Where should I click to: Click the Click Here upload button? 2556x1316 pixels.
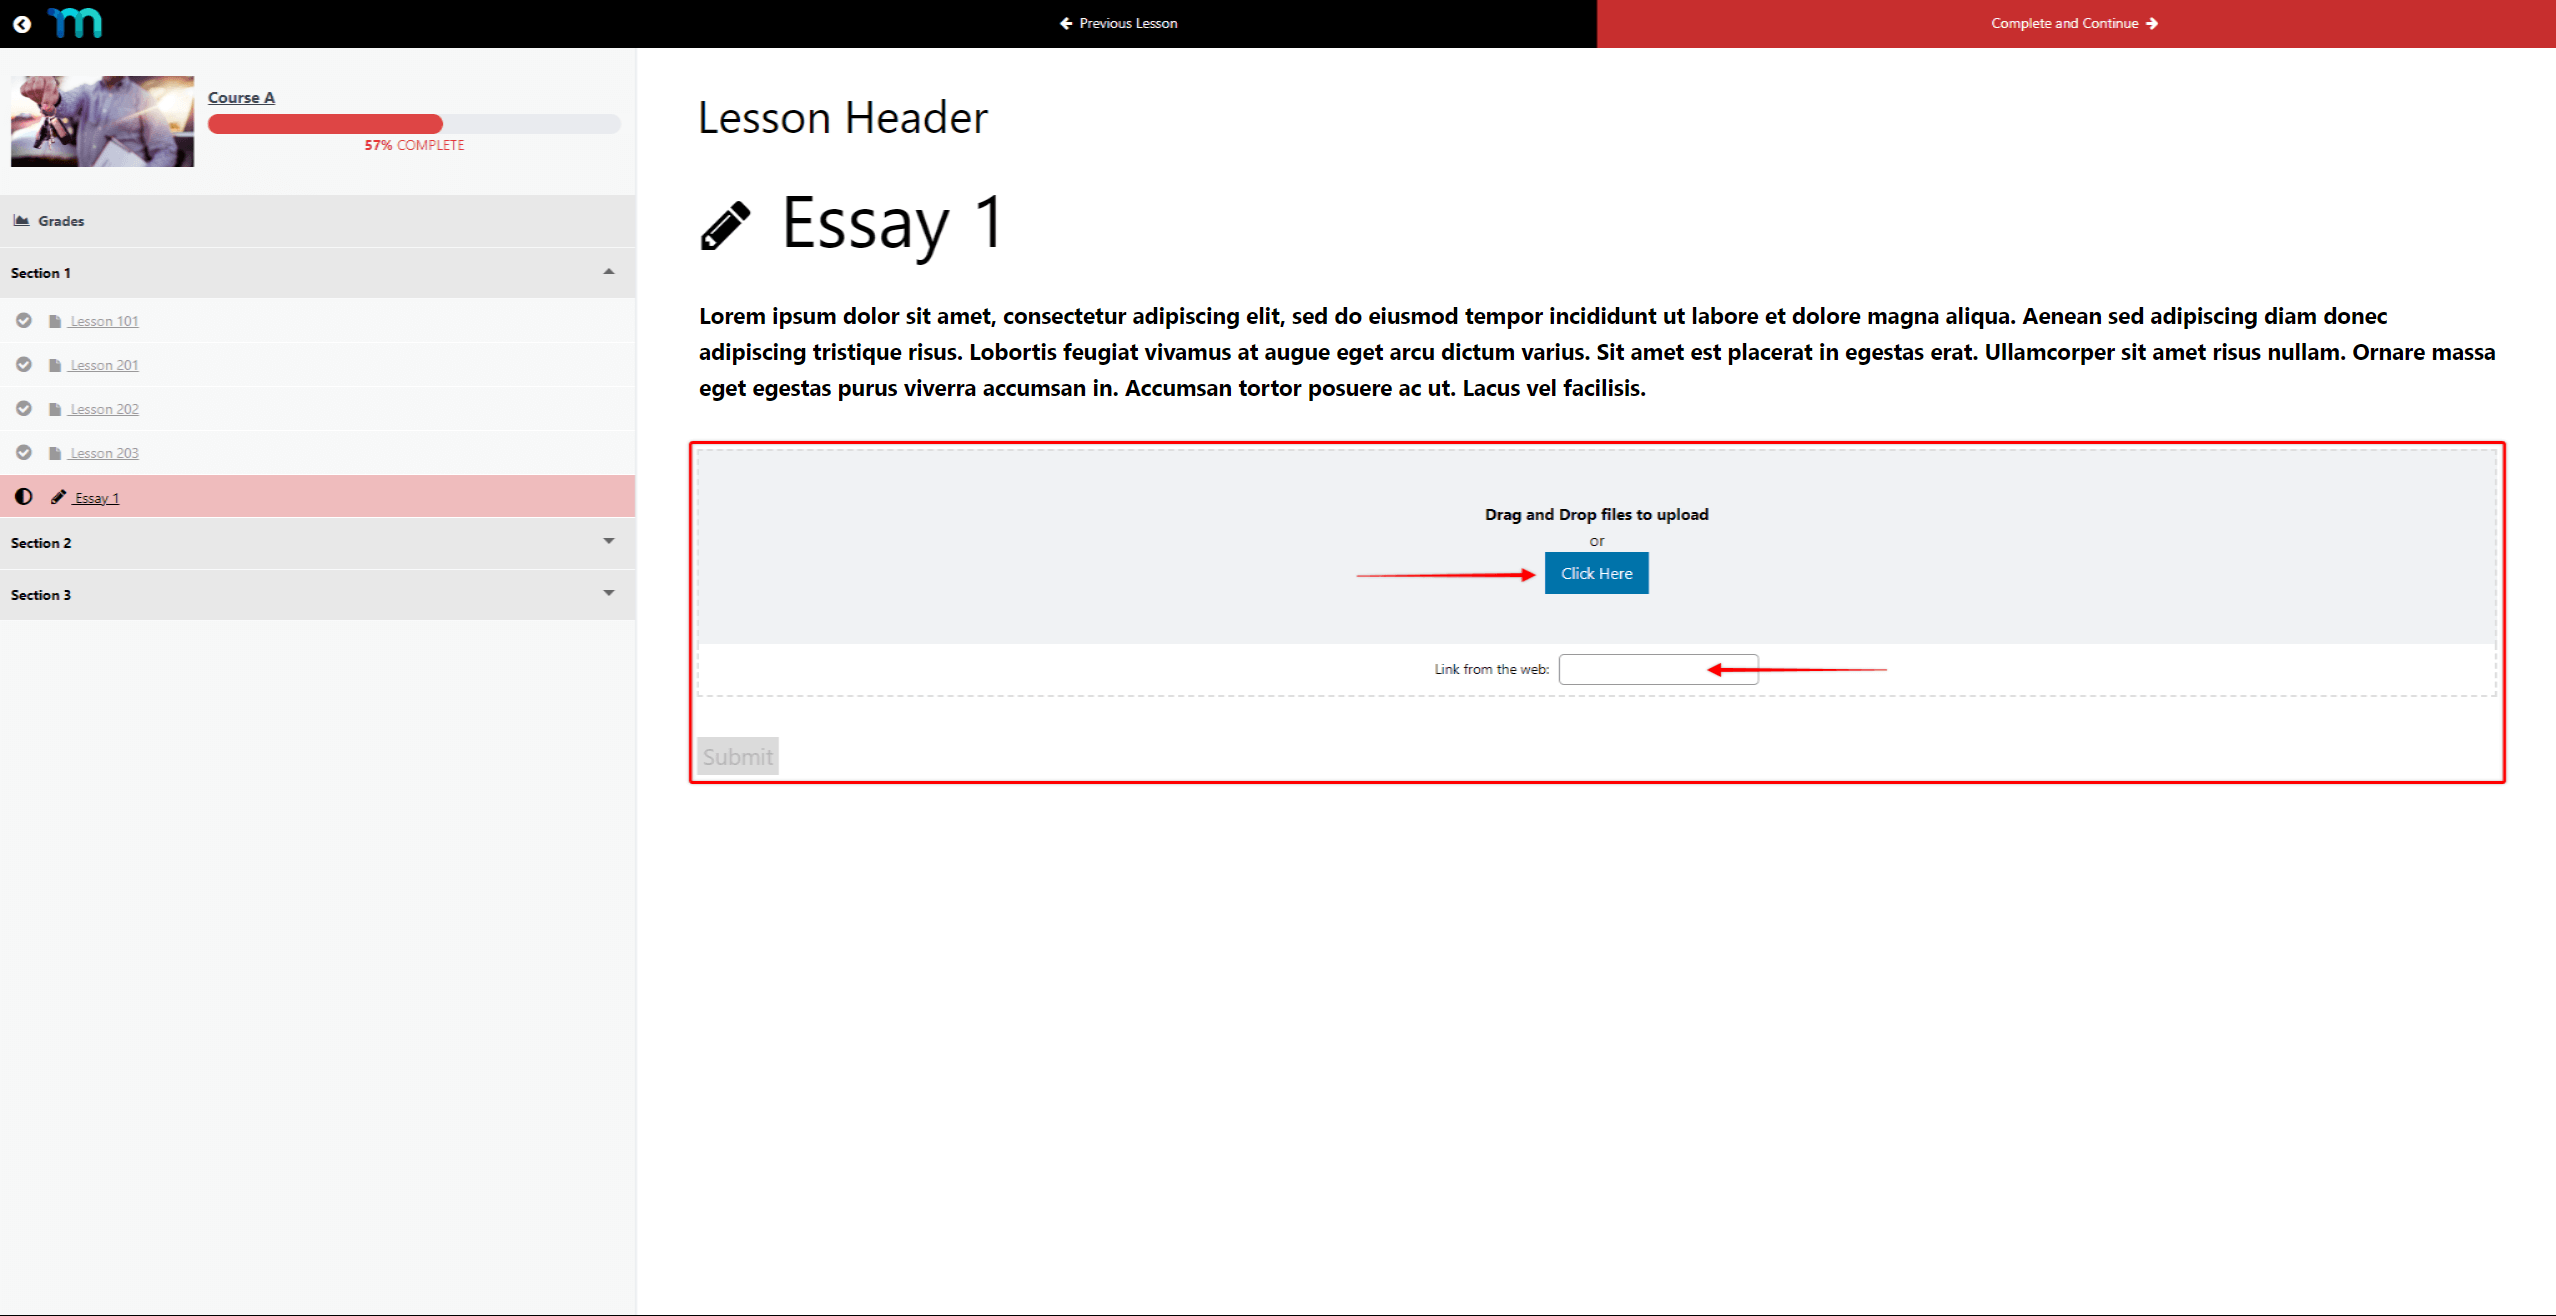click(x=1594, y=572)
